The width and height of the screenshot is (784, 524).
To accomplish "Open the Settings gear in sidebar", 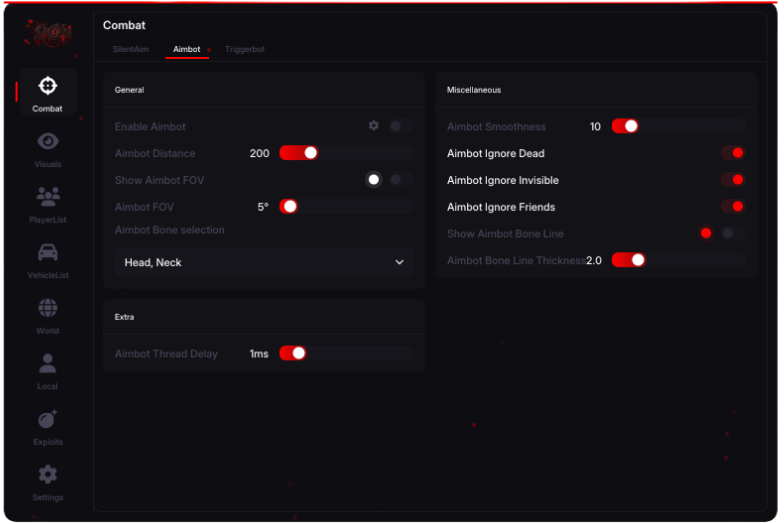I will 48,482.
